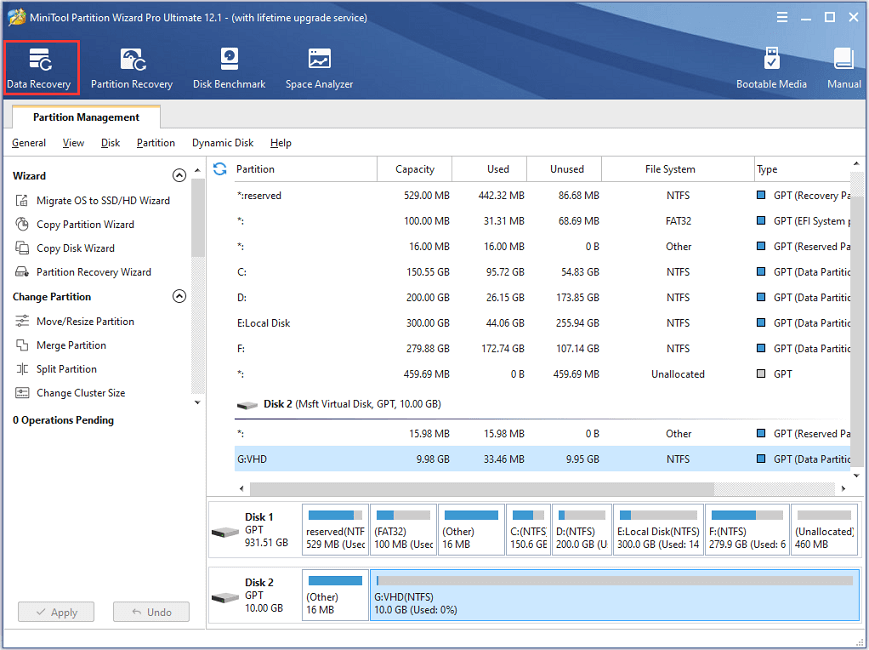Collapse the Change Partition section
Image resolution: width=869 pixels, height=650 pixels.
pos(179,296)
